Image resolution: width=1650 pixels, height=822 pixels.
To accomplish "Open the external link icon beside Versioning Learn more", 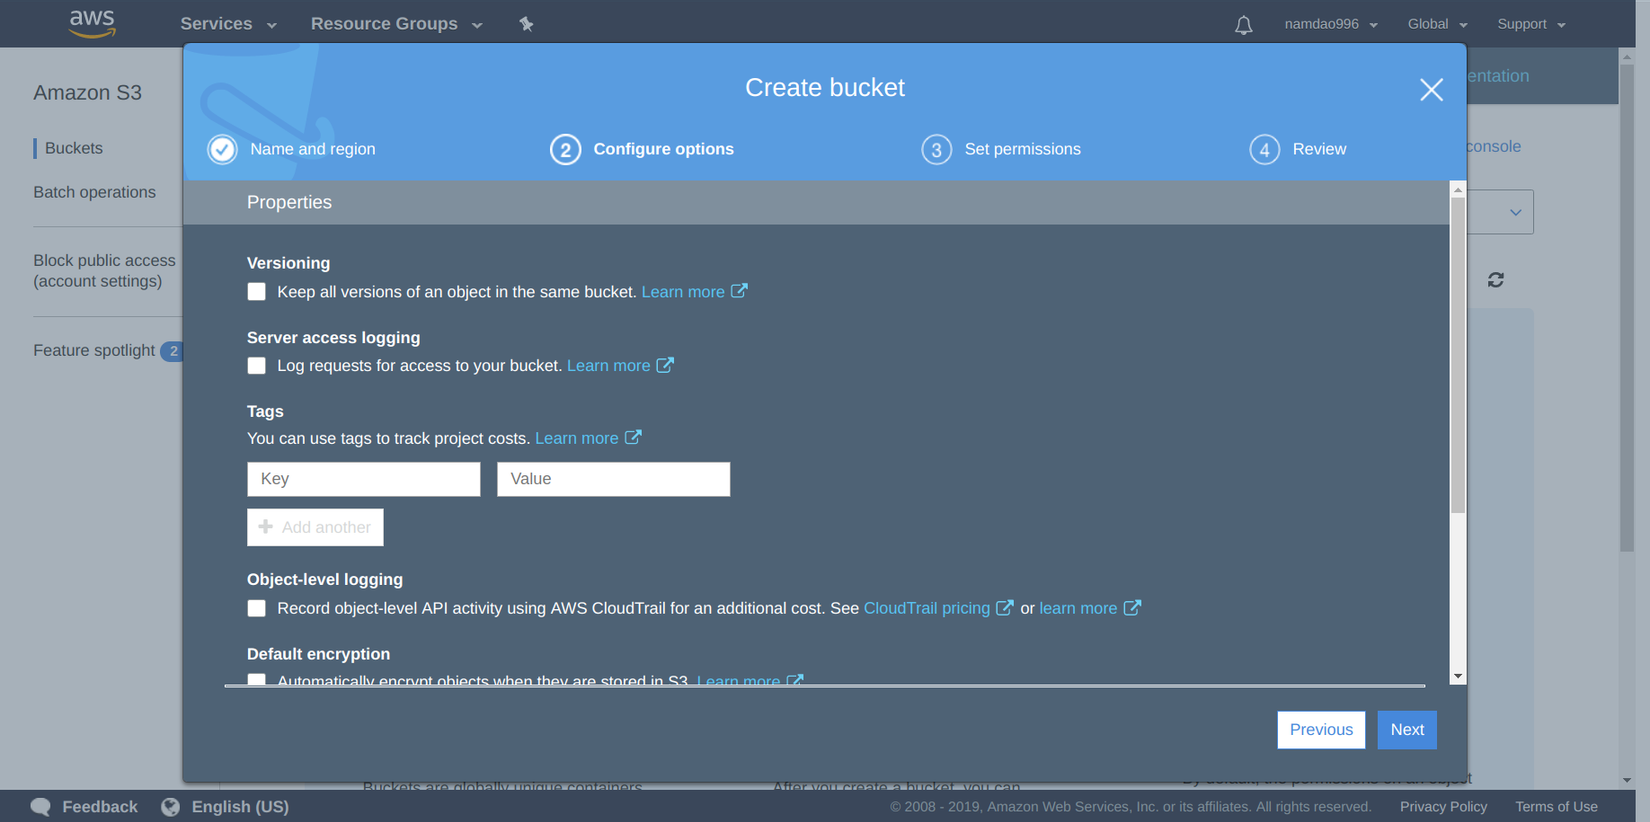I will click(739, 291).
